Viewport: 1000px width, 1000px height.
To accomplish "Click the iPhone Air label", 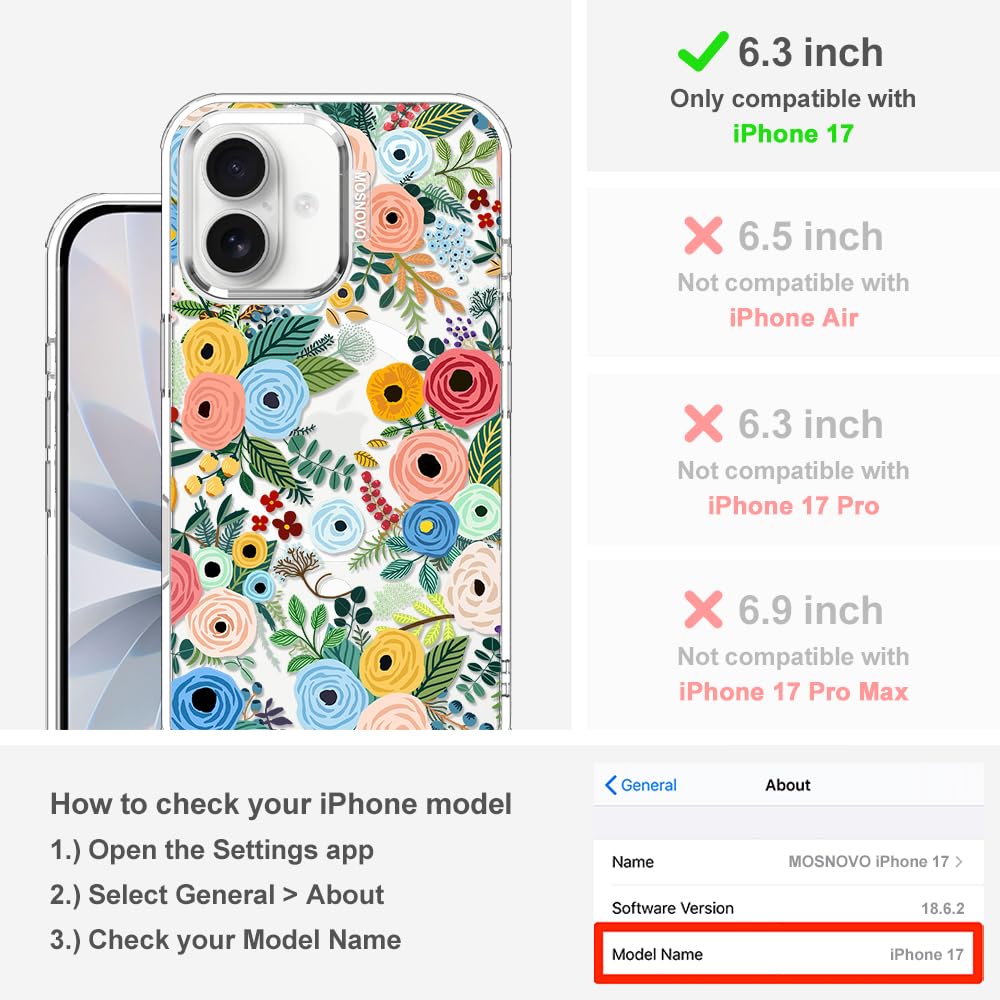I will [793, 318].
